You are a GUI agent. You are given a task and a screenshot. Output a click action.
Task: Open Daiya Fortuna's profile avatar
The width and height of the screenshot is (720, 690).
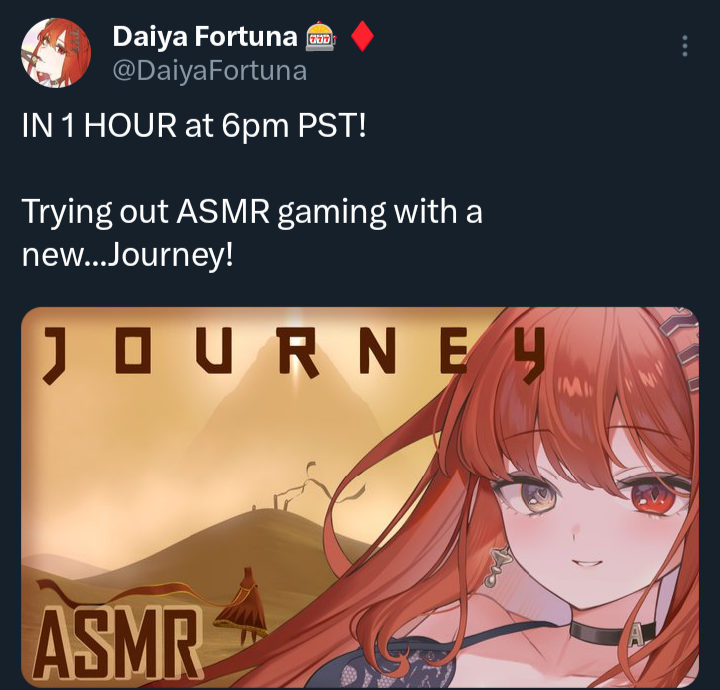click(x=56, y=53)
